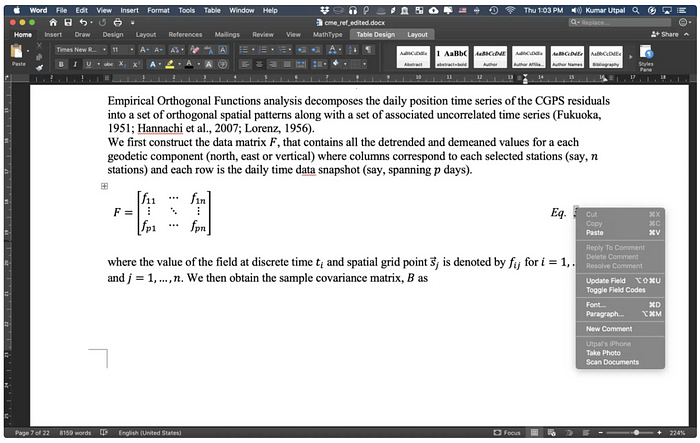
Task: Click the Share button
Action: pyautogui.click(x=665, y=34)
